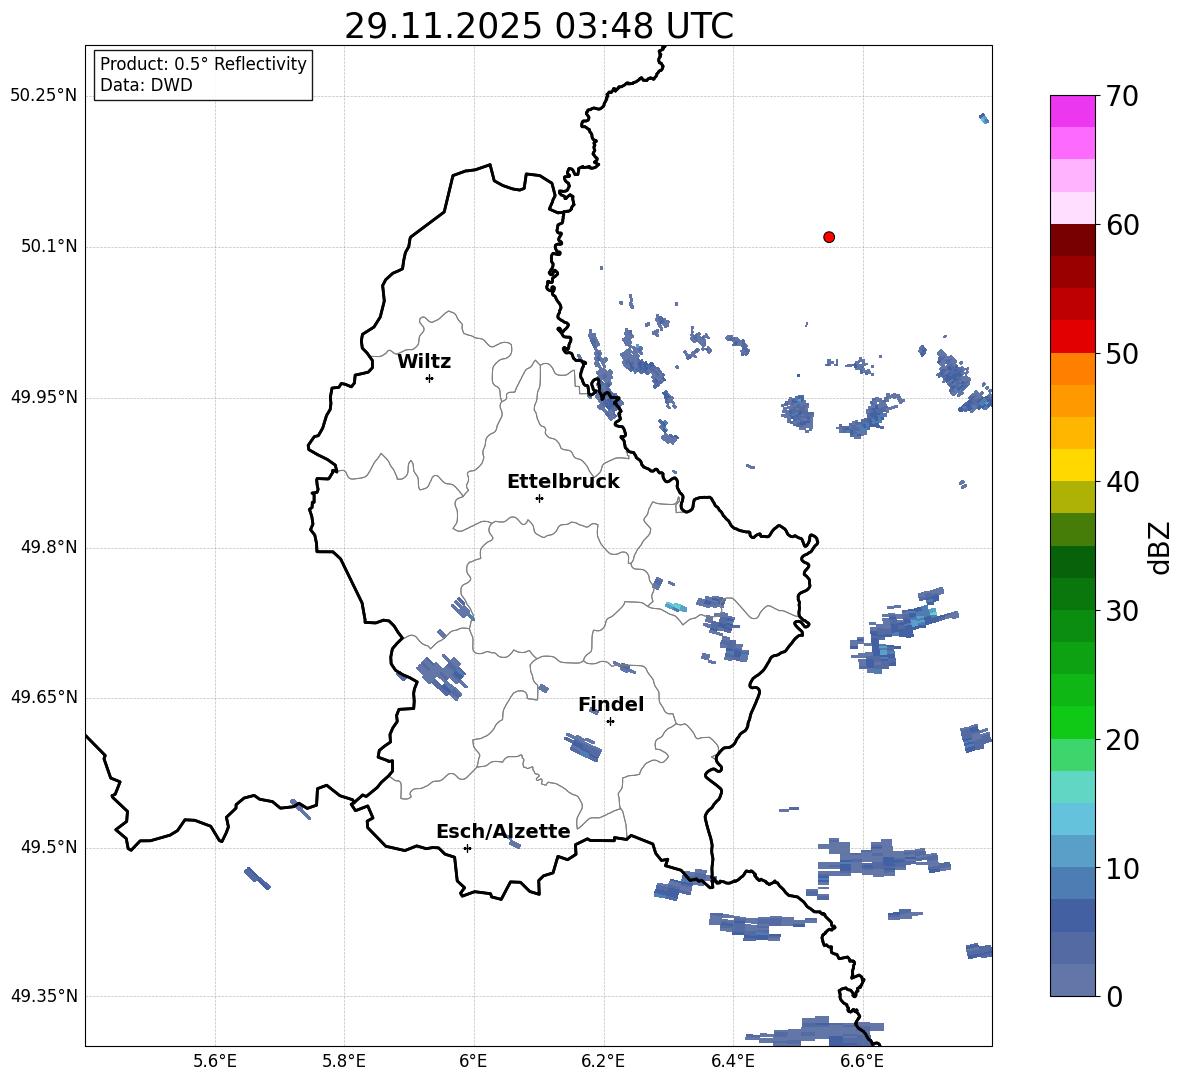The height and width of the screenshot is (1081, 1184).
Task: Click the 5.8°E longitude label
Action: click(x=344, y=1061)
